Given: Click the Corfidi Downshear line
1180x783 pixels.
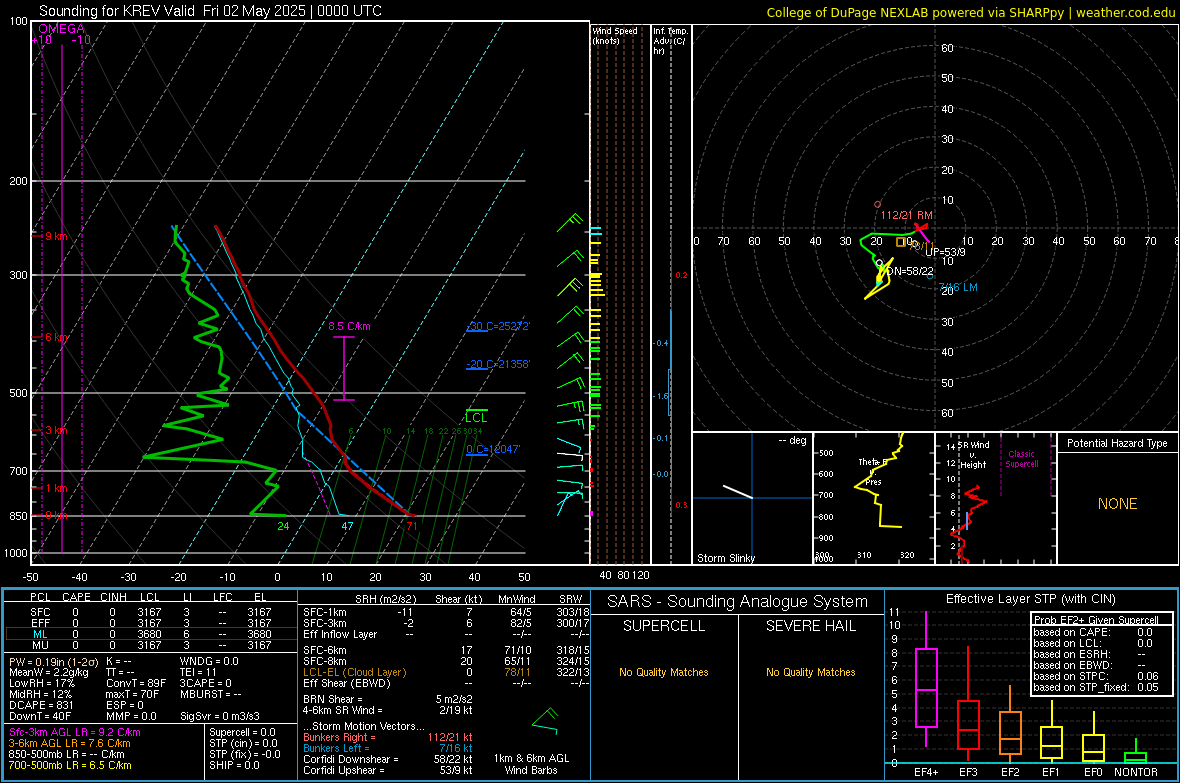Looking at the screenshot, I should 388,759.
